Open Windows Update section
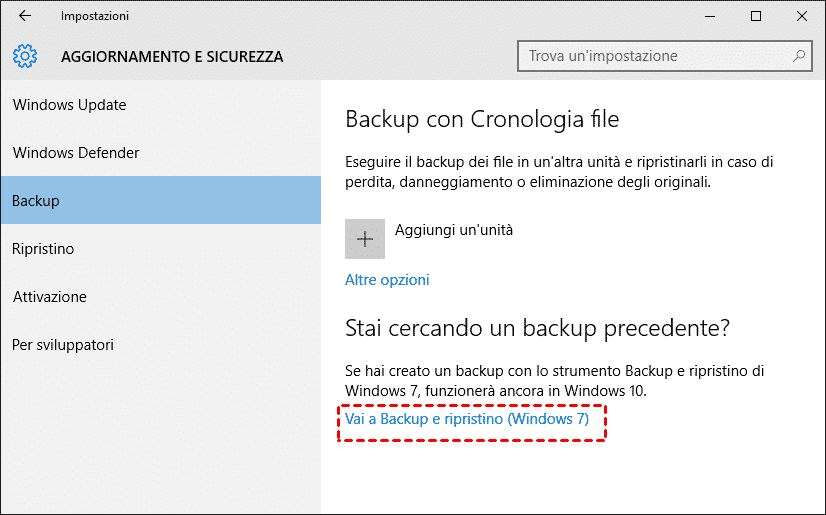The height and width of the screenshot is (515, 826). 69,105
